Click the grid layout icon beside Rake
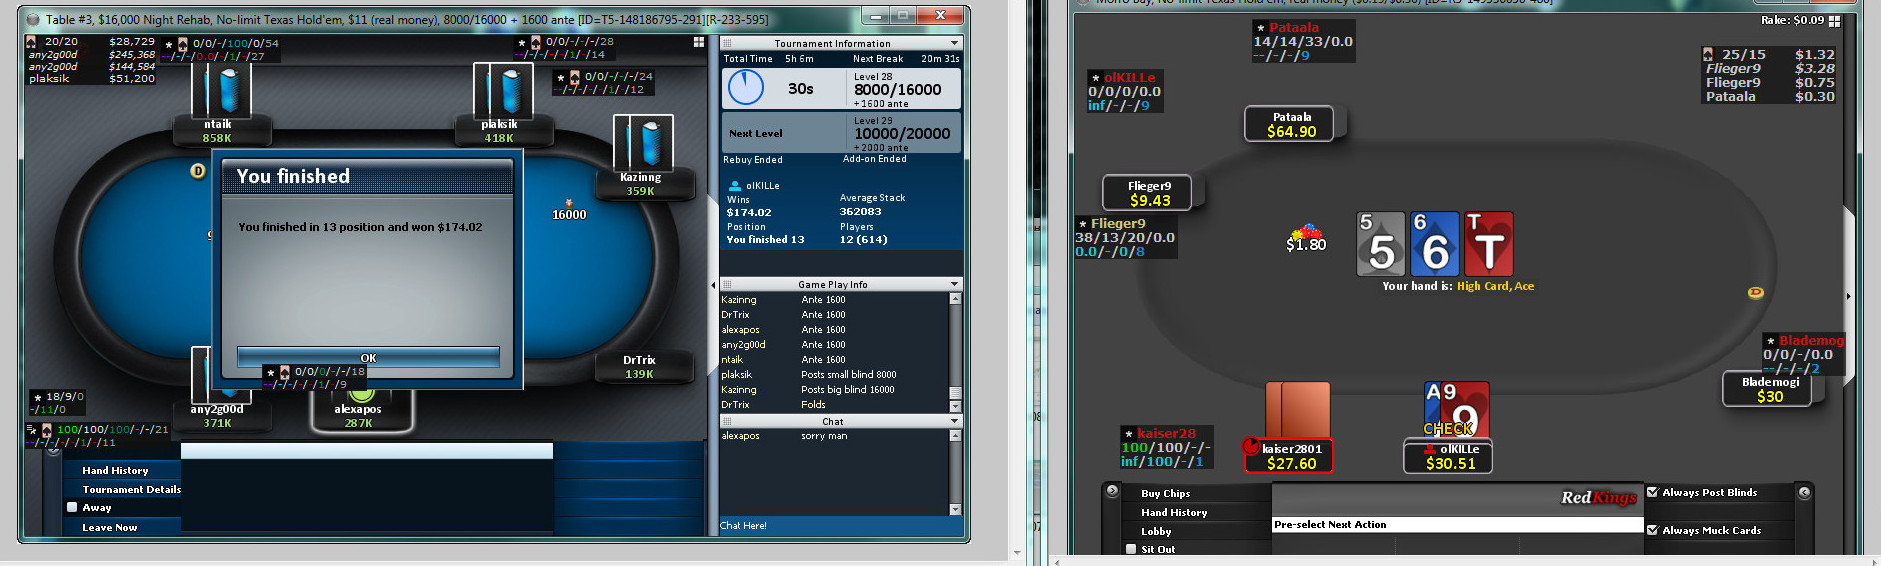The height and width of the screenshot is (566, 1881). [1834, 20]
